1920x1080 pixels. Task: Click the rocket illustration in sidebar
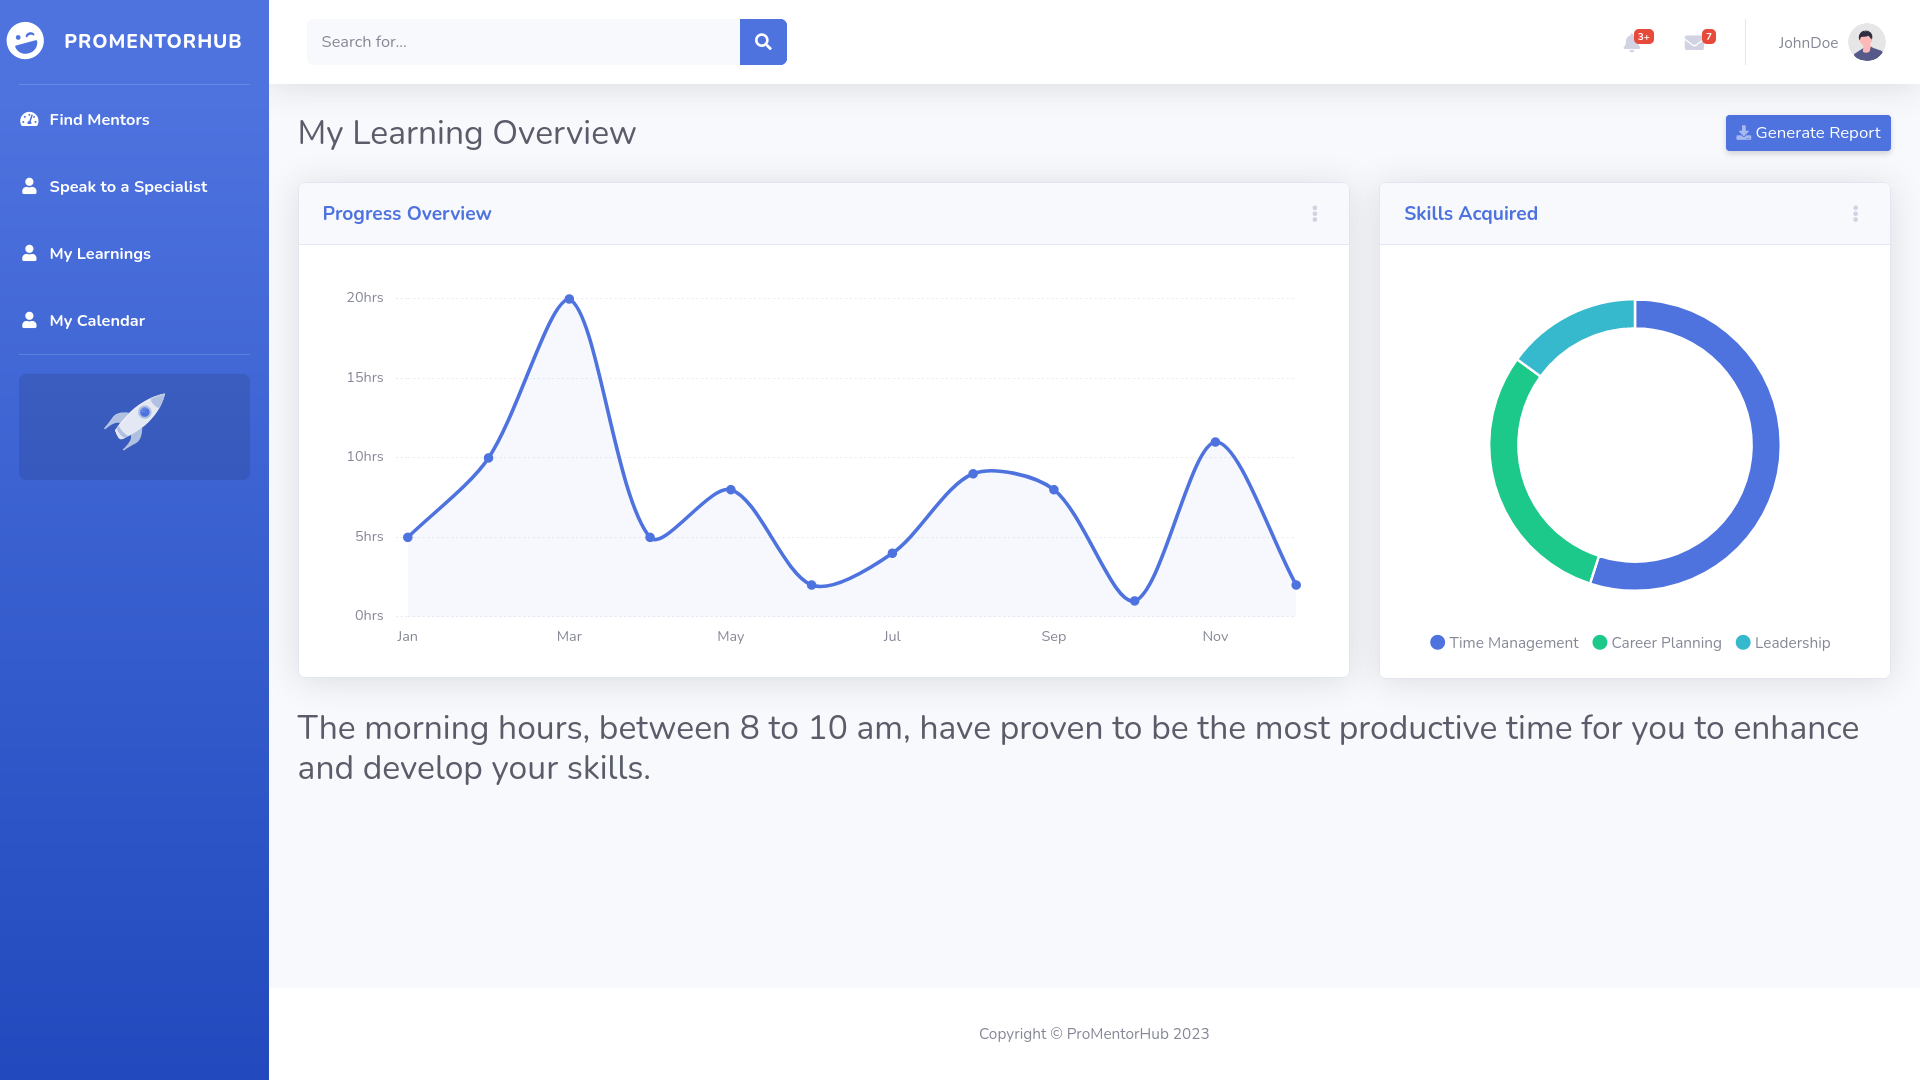coord(134,422)
